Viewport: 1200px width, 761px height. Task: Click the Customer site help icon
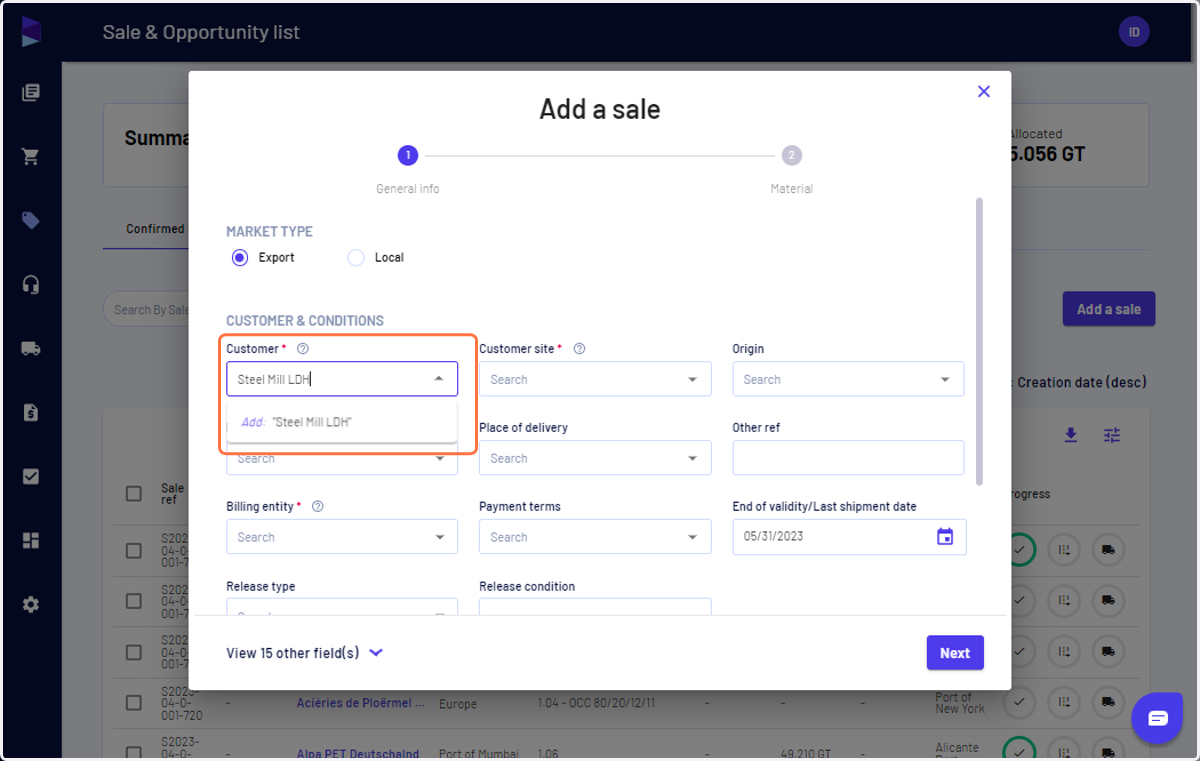(579, 349)
